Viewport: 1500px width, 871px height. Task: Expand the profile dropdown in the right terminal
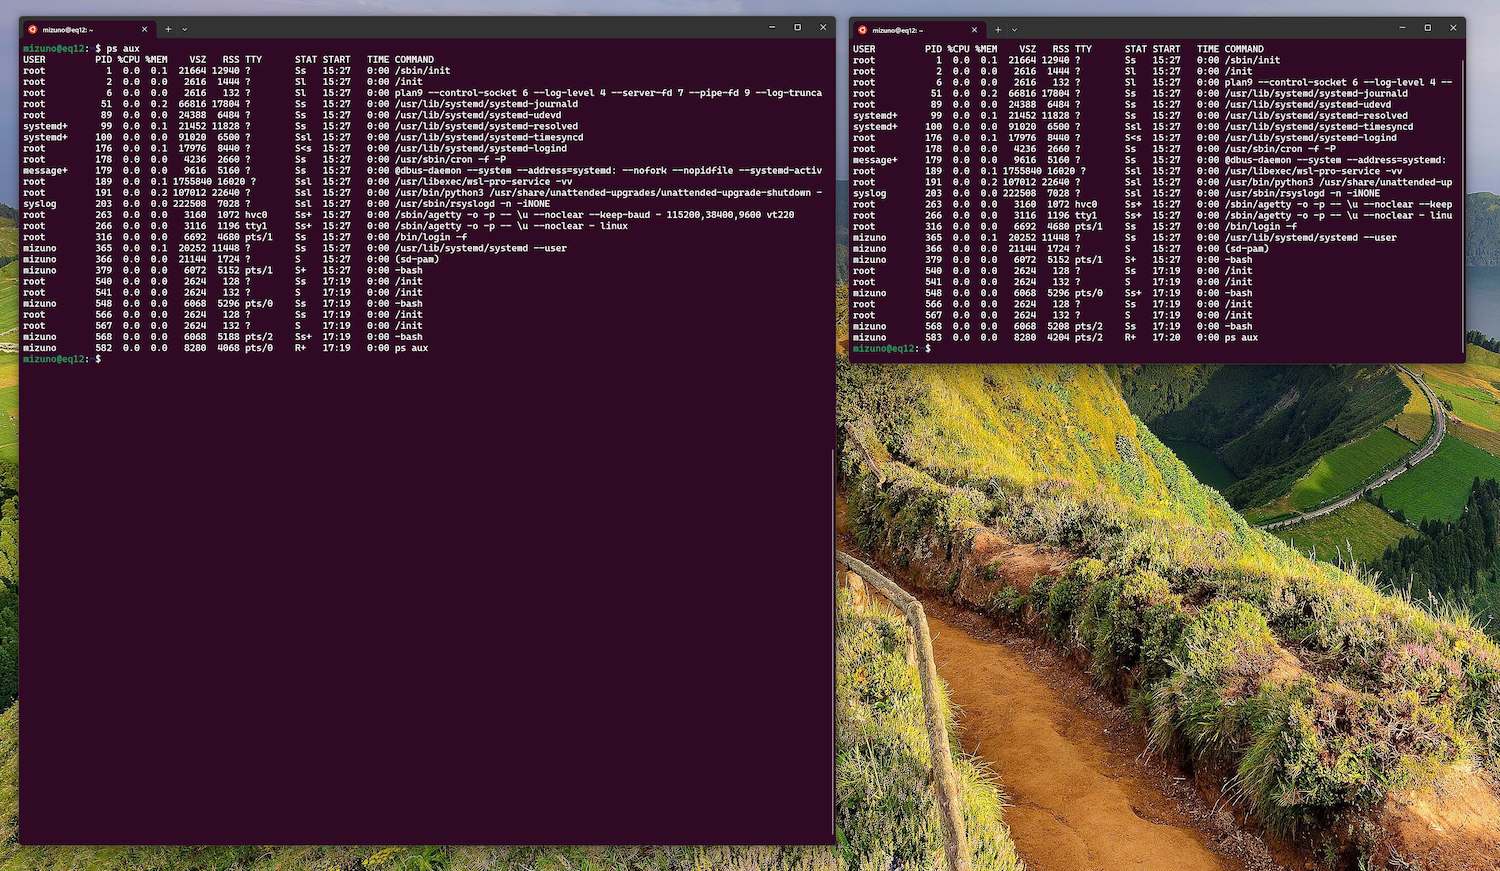tap(1014, 29)
